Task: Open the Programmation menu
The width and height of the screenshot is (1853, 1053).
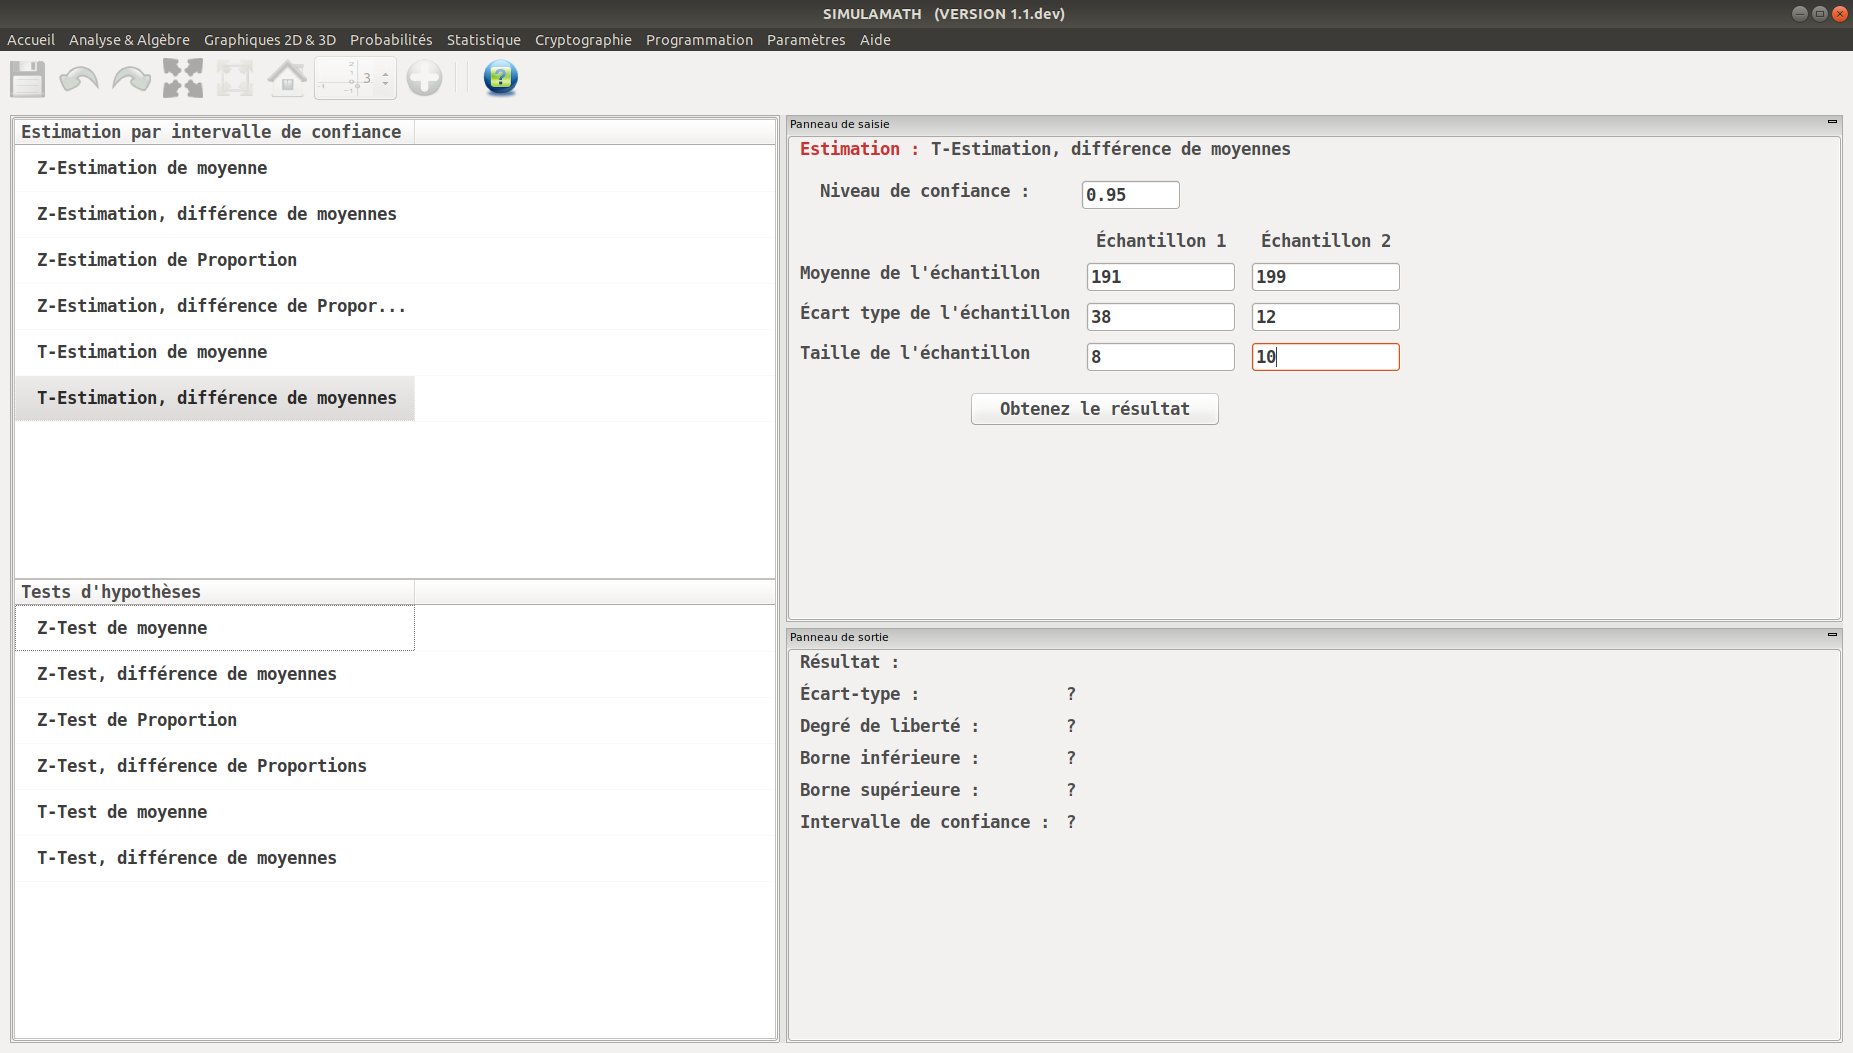Action: pos(699,40)
